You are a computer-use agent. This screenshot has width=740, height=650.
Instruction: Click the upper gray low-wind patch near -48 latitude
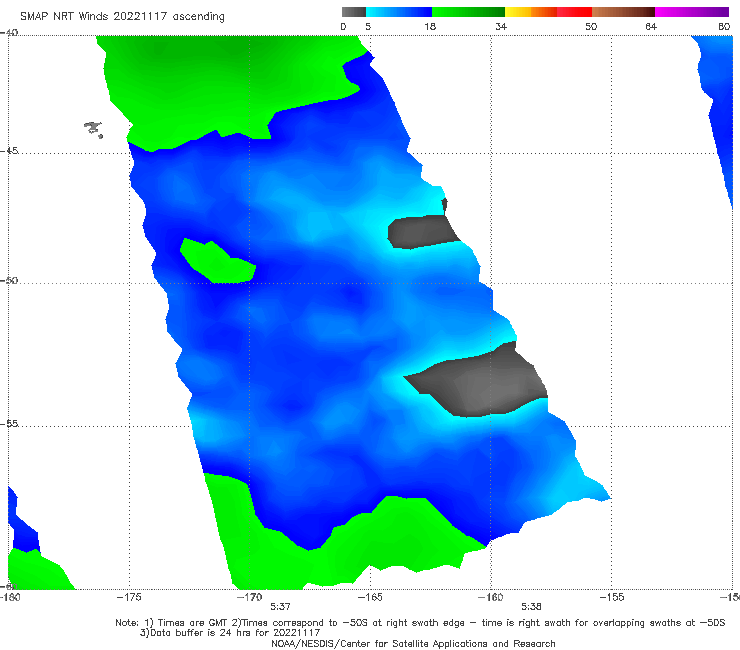(x=422, y=231)
